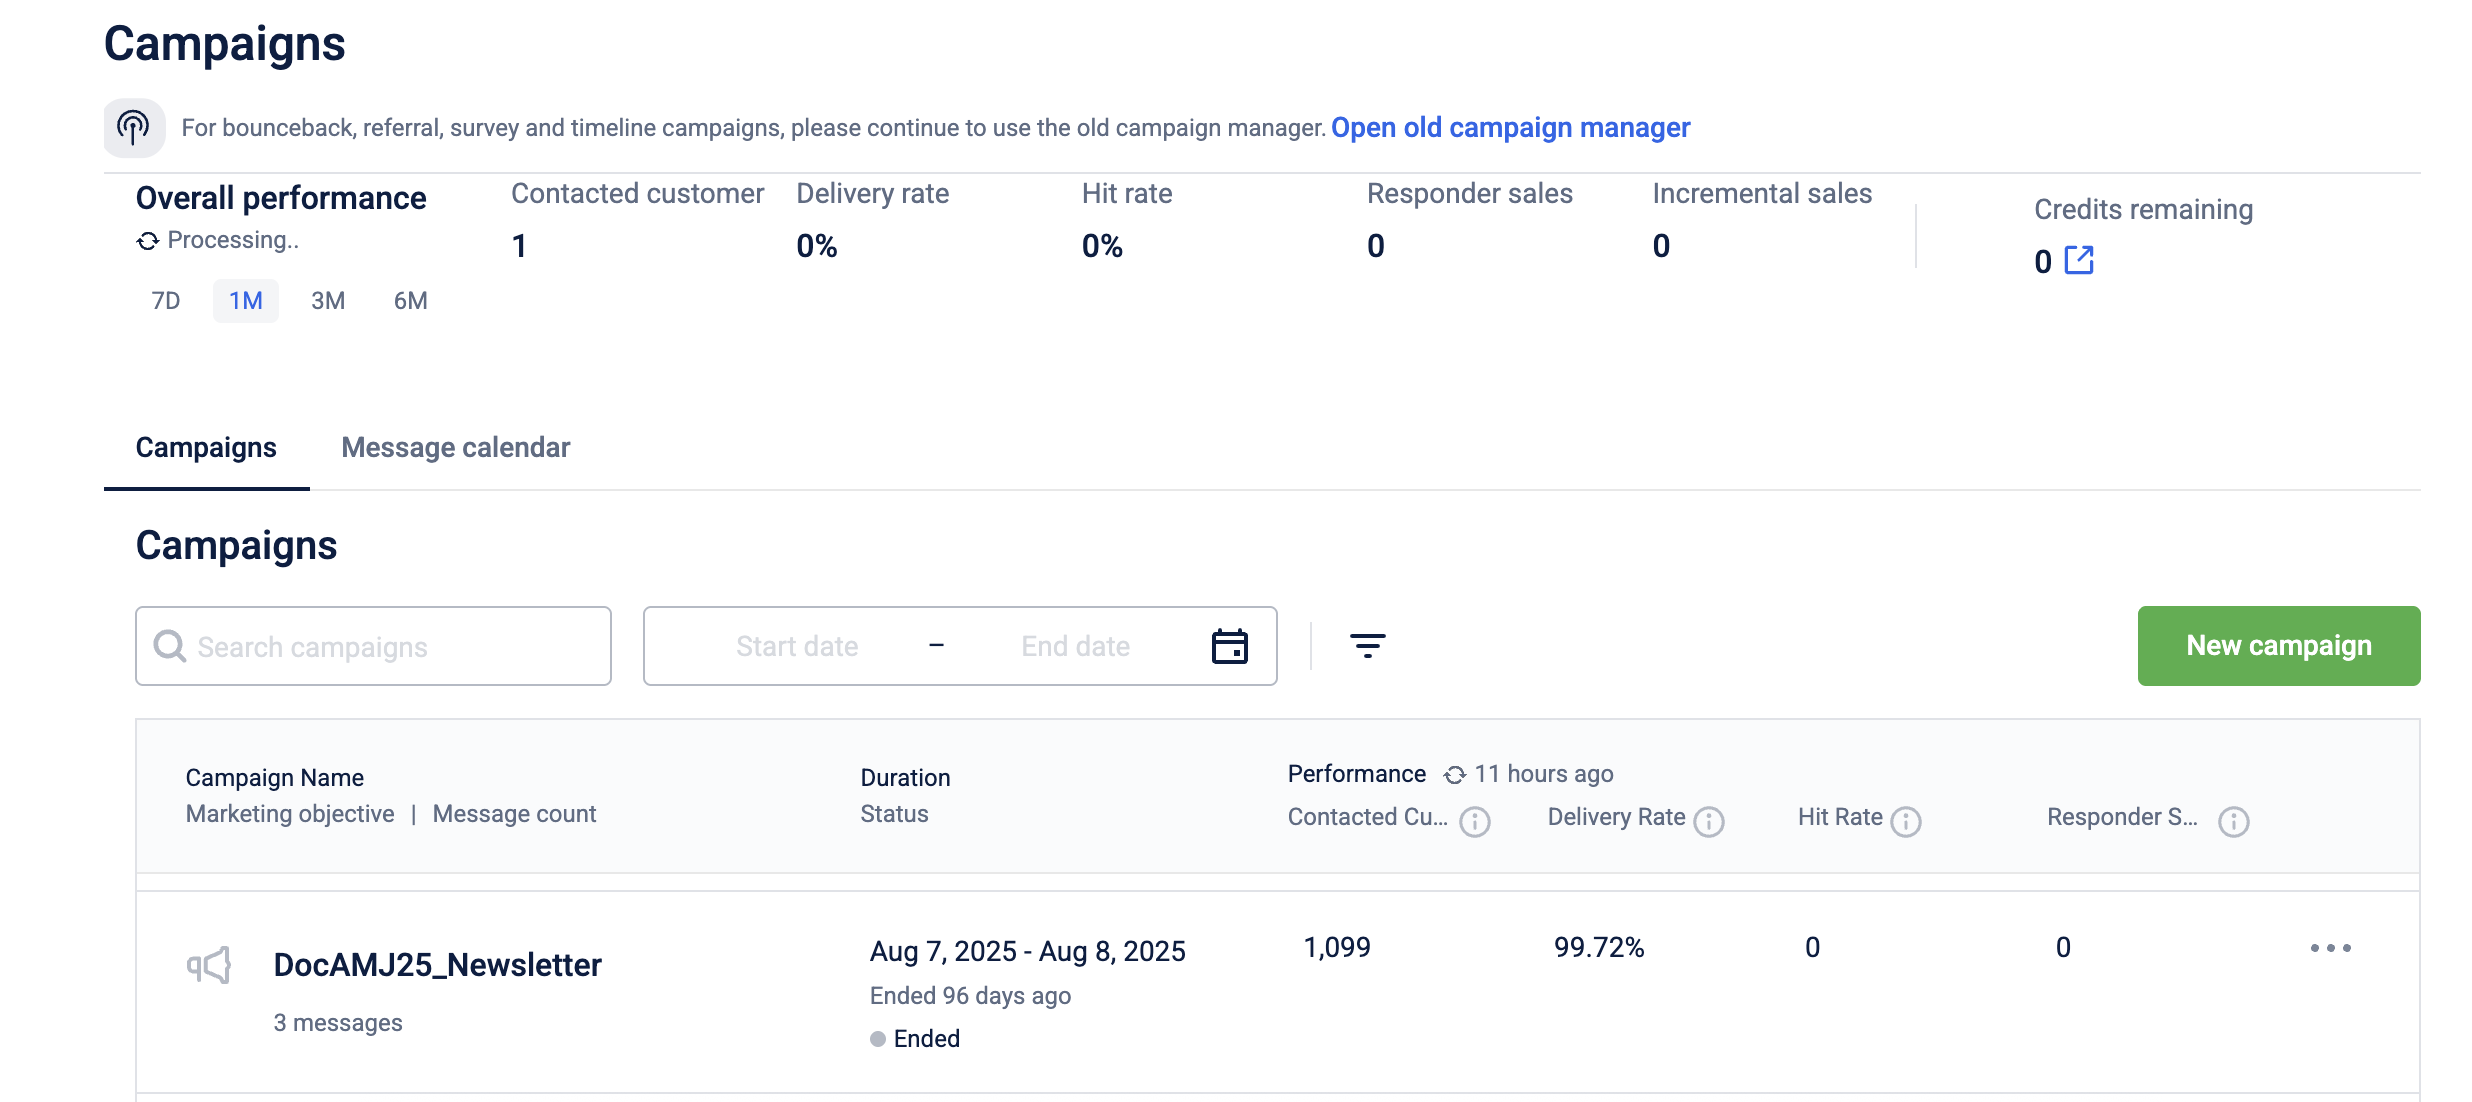The width and height of the screenshot is (2472, 1102).
Task: Open the campaign filter icon
Action: click(1367, 646)
